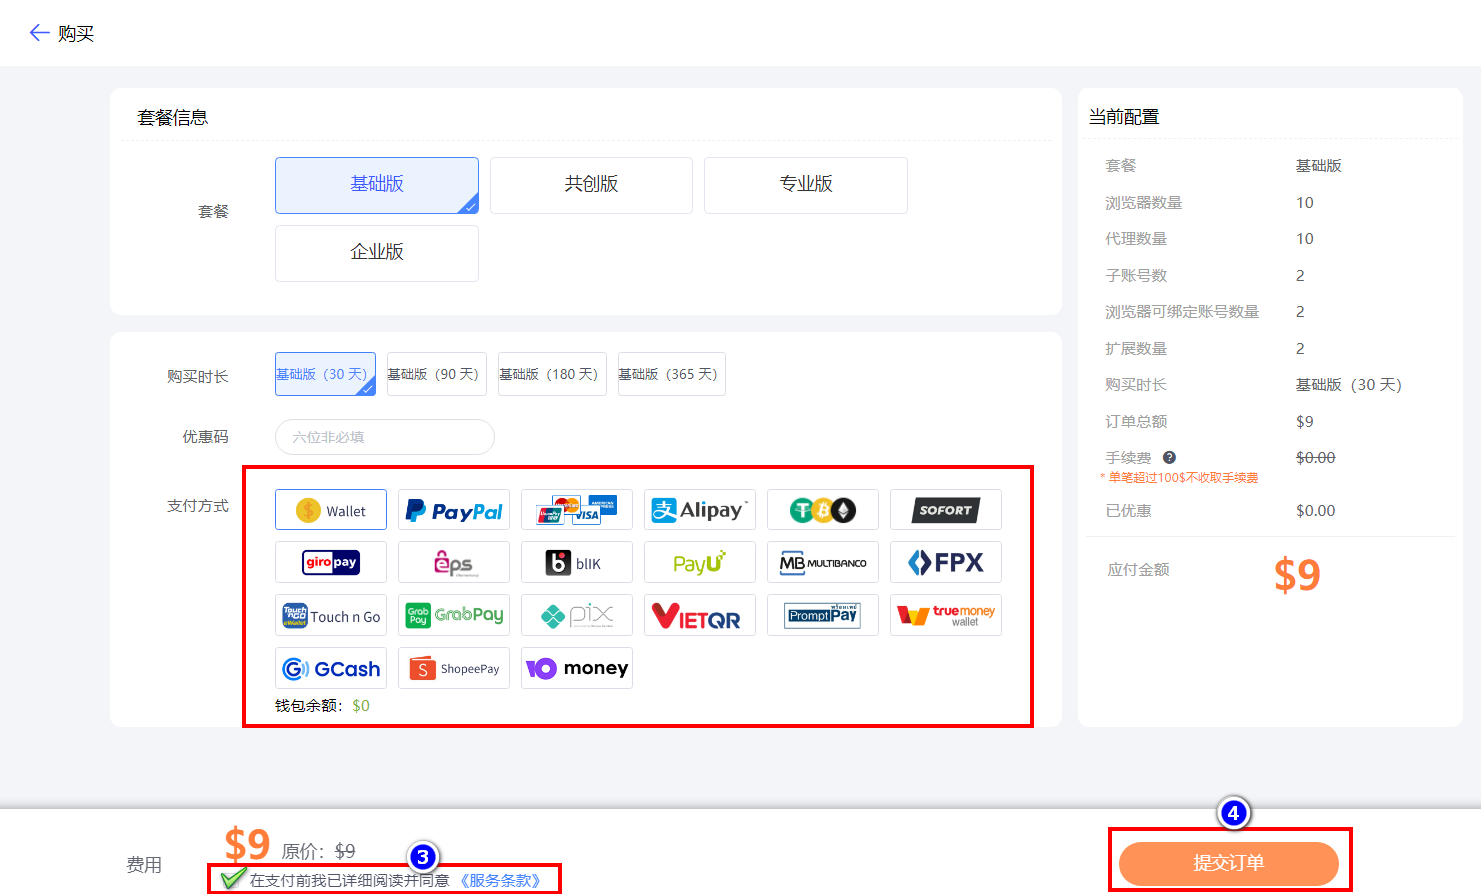This screenshot has height=894, width=1481.
Task: Select Multibanco payment method
Action: pos(823,562)
